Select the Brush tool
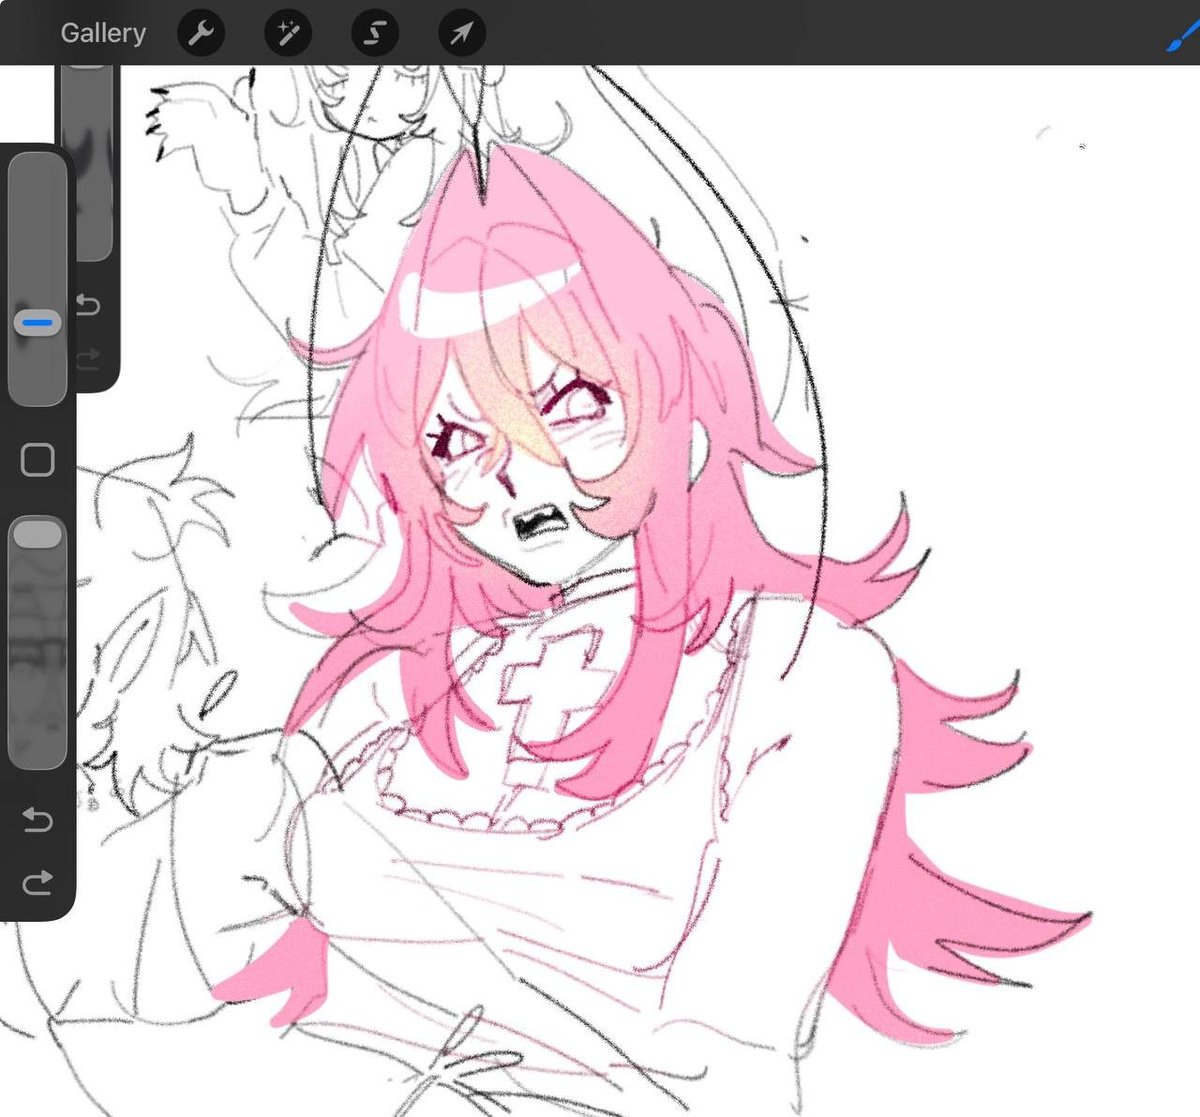This screenshot has width=1200, height=1117. pyautogui.click(x=1183, y=36)
